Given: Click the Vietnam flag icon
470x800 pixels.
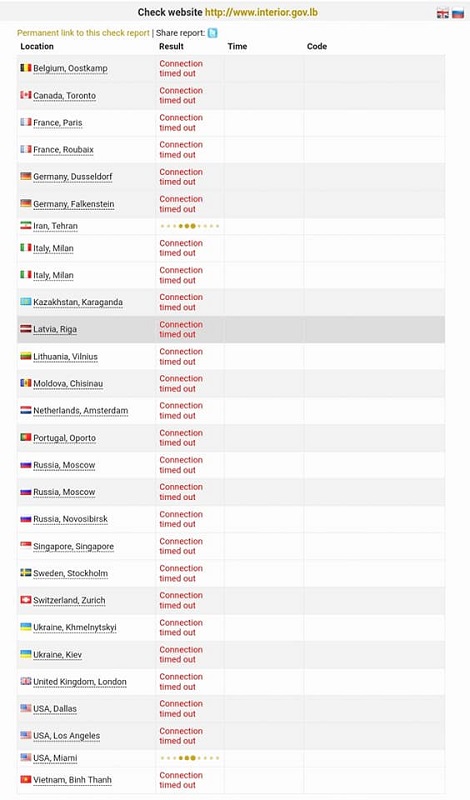Looking at the screenshot, I should (26, 779).
